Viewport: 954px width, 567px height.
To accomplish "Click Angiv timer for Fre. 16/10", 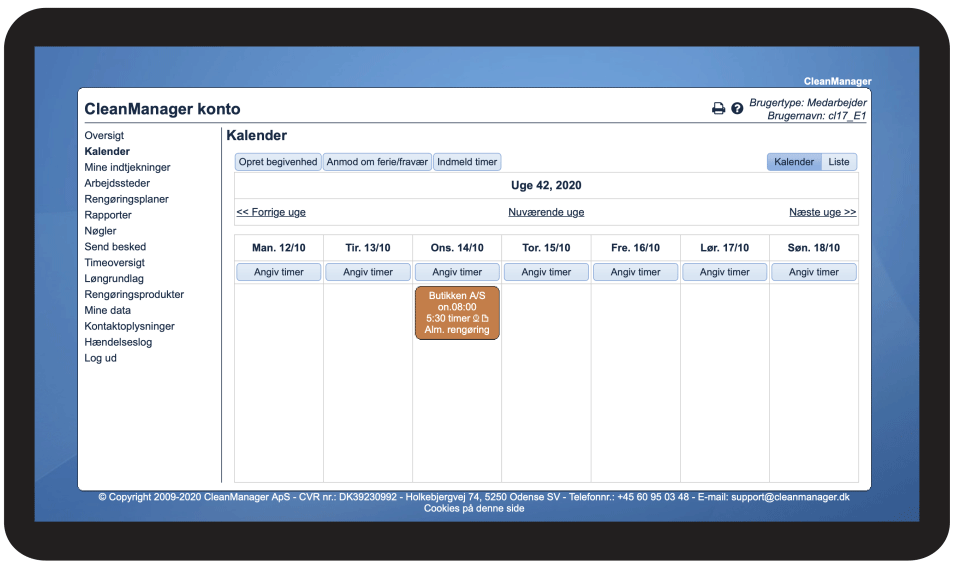I will click(635, 272).
